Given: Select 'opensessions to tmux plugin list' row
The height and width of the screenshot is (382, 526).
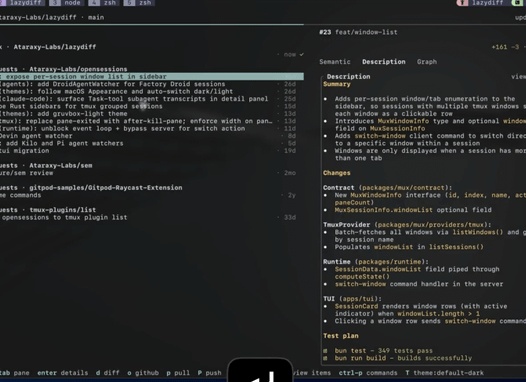Looking at the screenshot, I should point(152,217).
